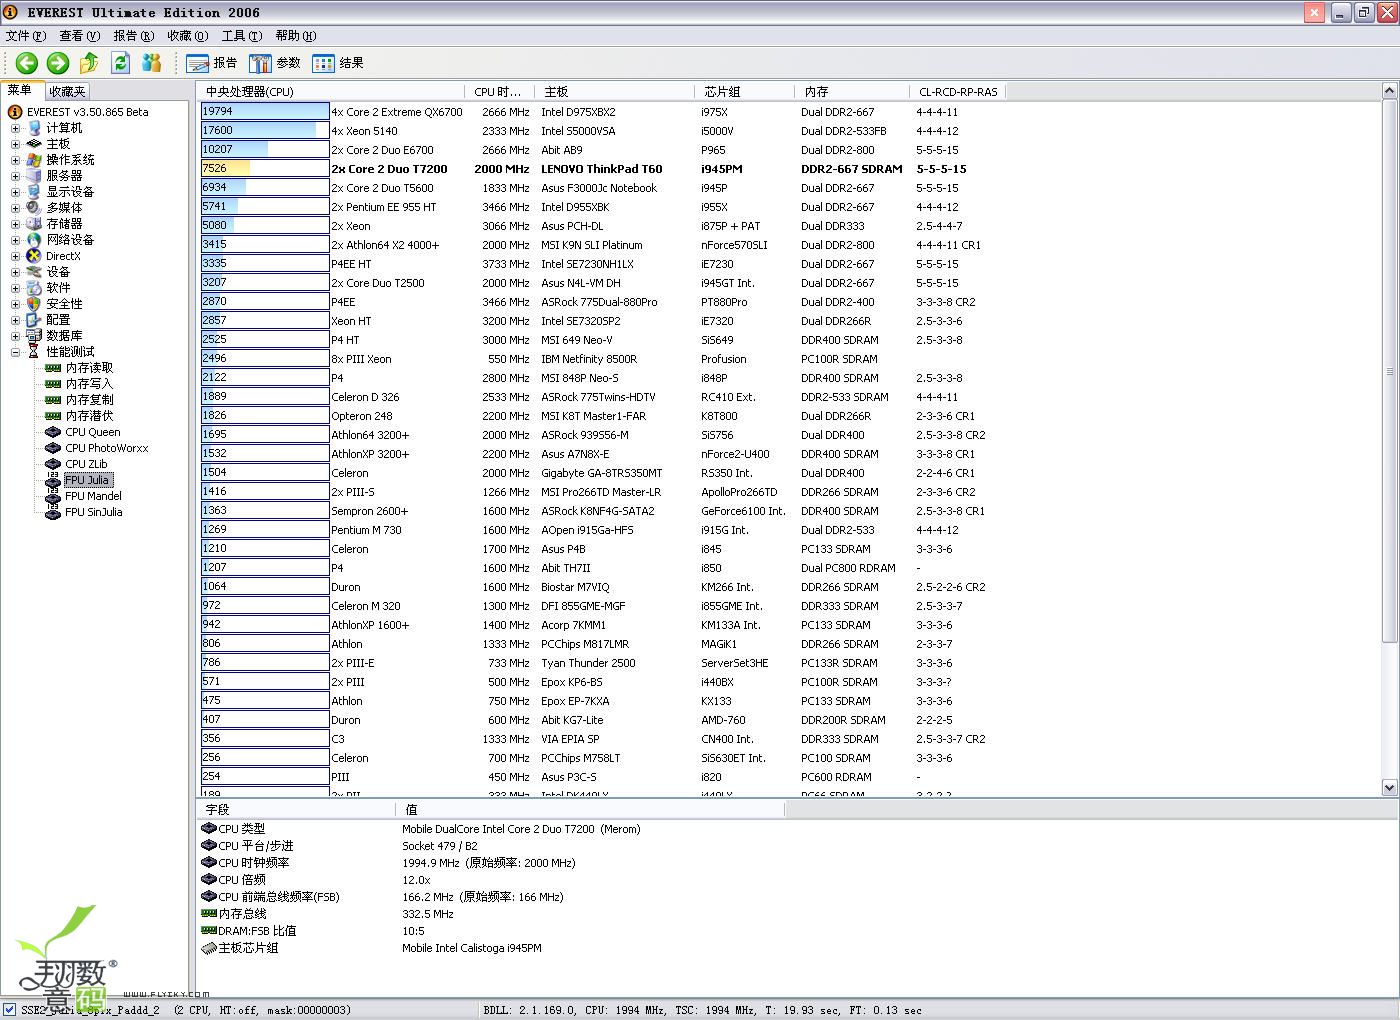
Task: Select the DirectX tree item
Action: click(x=63, y=256)
